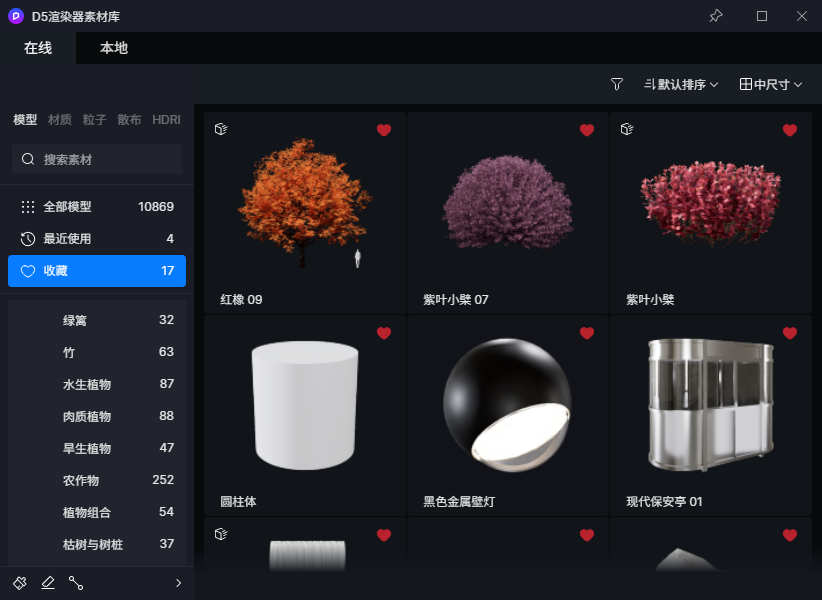822x600 pixels.
Task: Toggle the heart on the bottom-row card with a cube icon
Action: (x=384, y=535)
